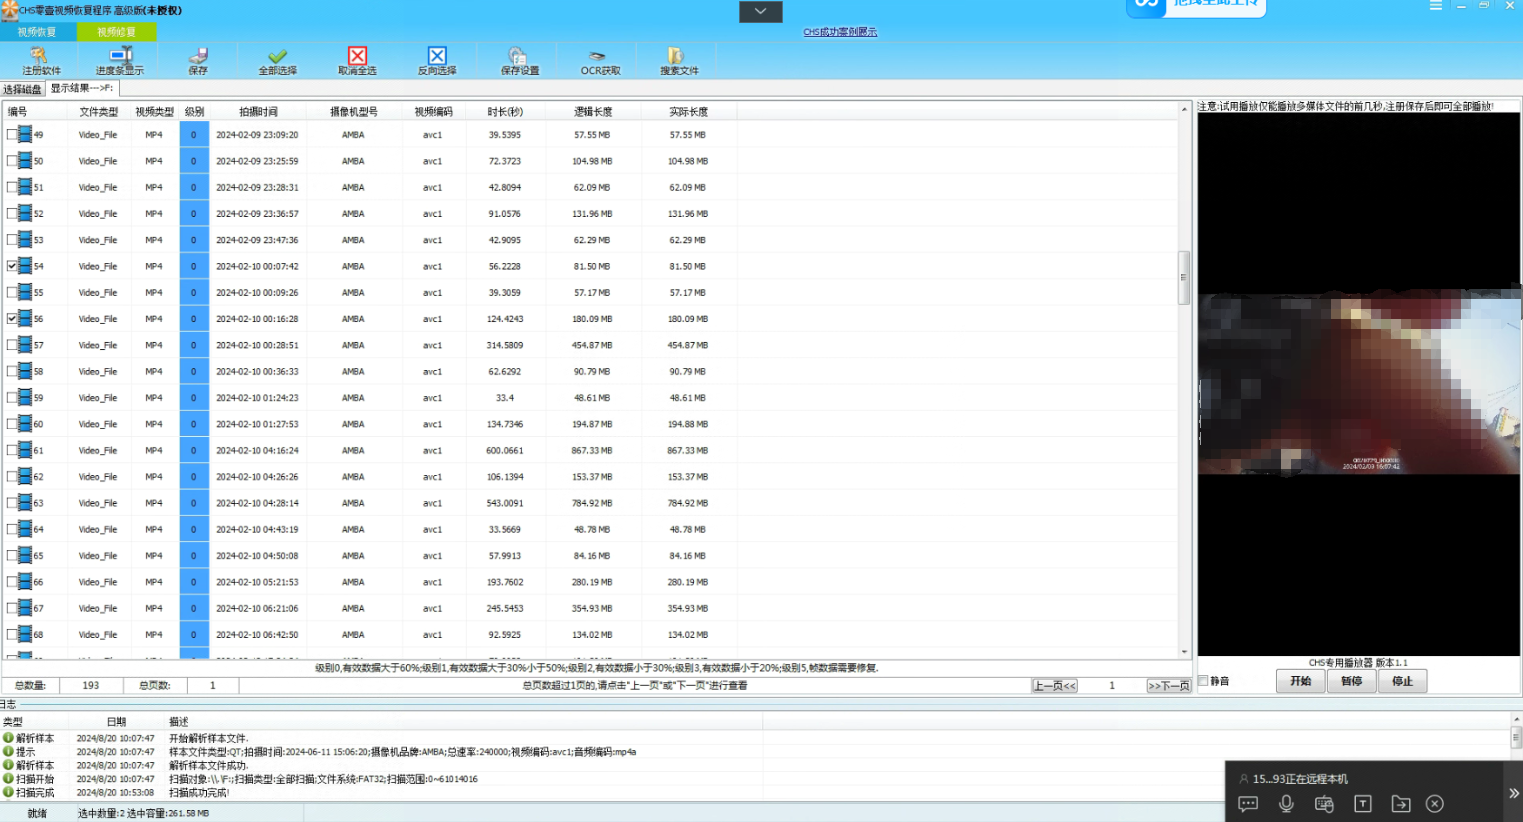Check the box for row 50

(12, 160)
